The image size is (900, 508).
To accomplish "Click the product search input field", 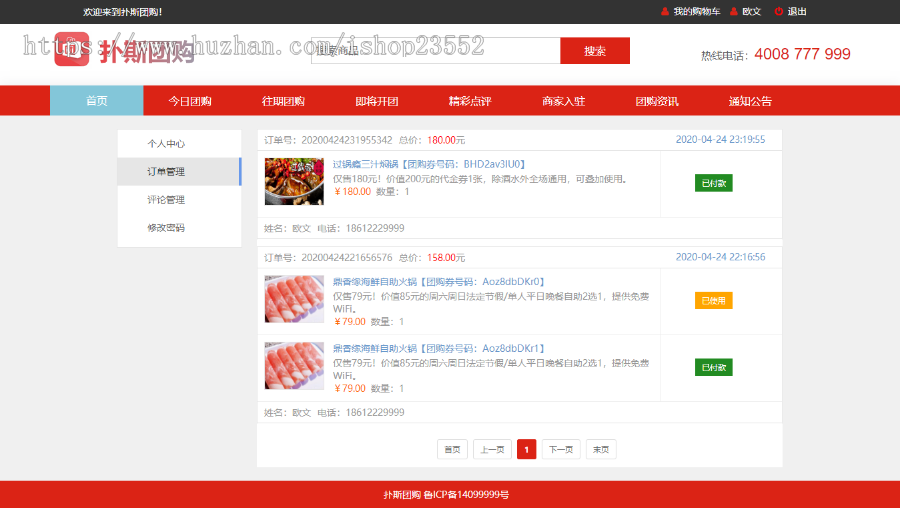I will 436,51.
